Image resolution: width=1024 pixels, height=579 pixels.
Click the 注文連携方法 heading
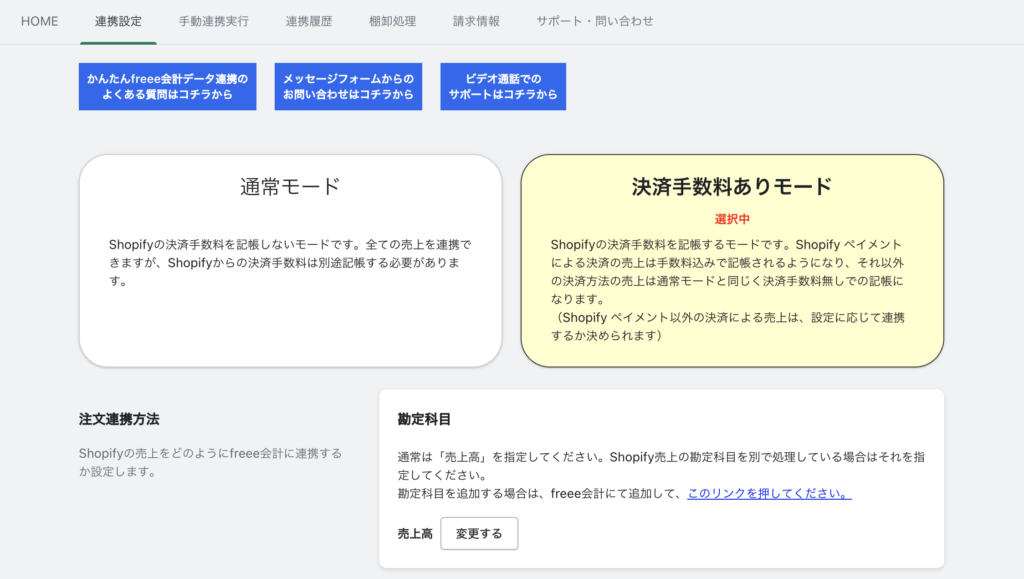pyautogui.click(x=119, y=419)
